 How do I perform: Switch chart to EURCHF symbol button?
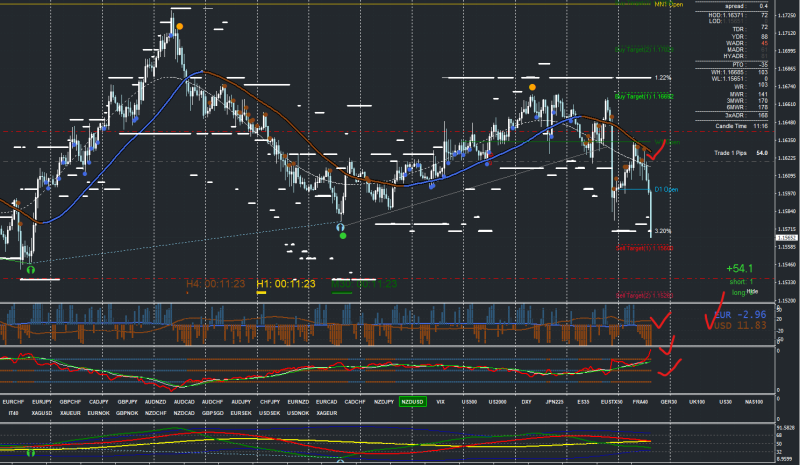tap(13, 402)
